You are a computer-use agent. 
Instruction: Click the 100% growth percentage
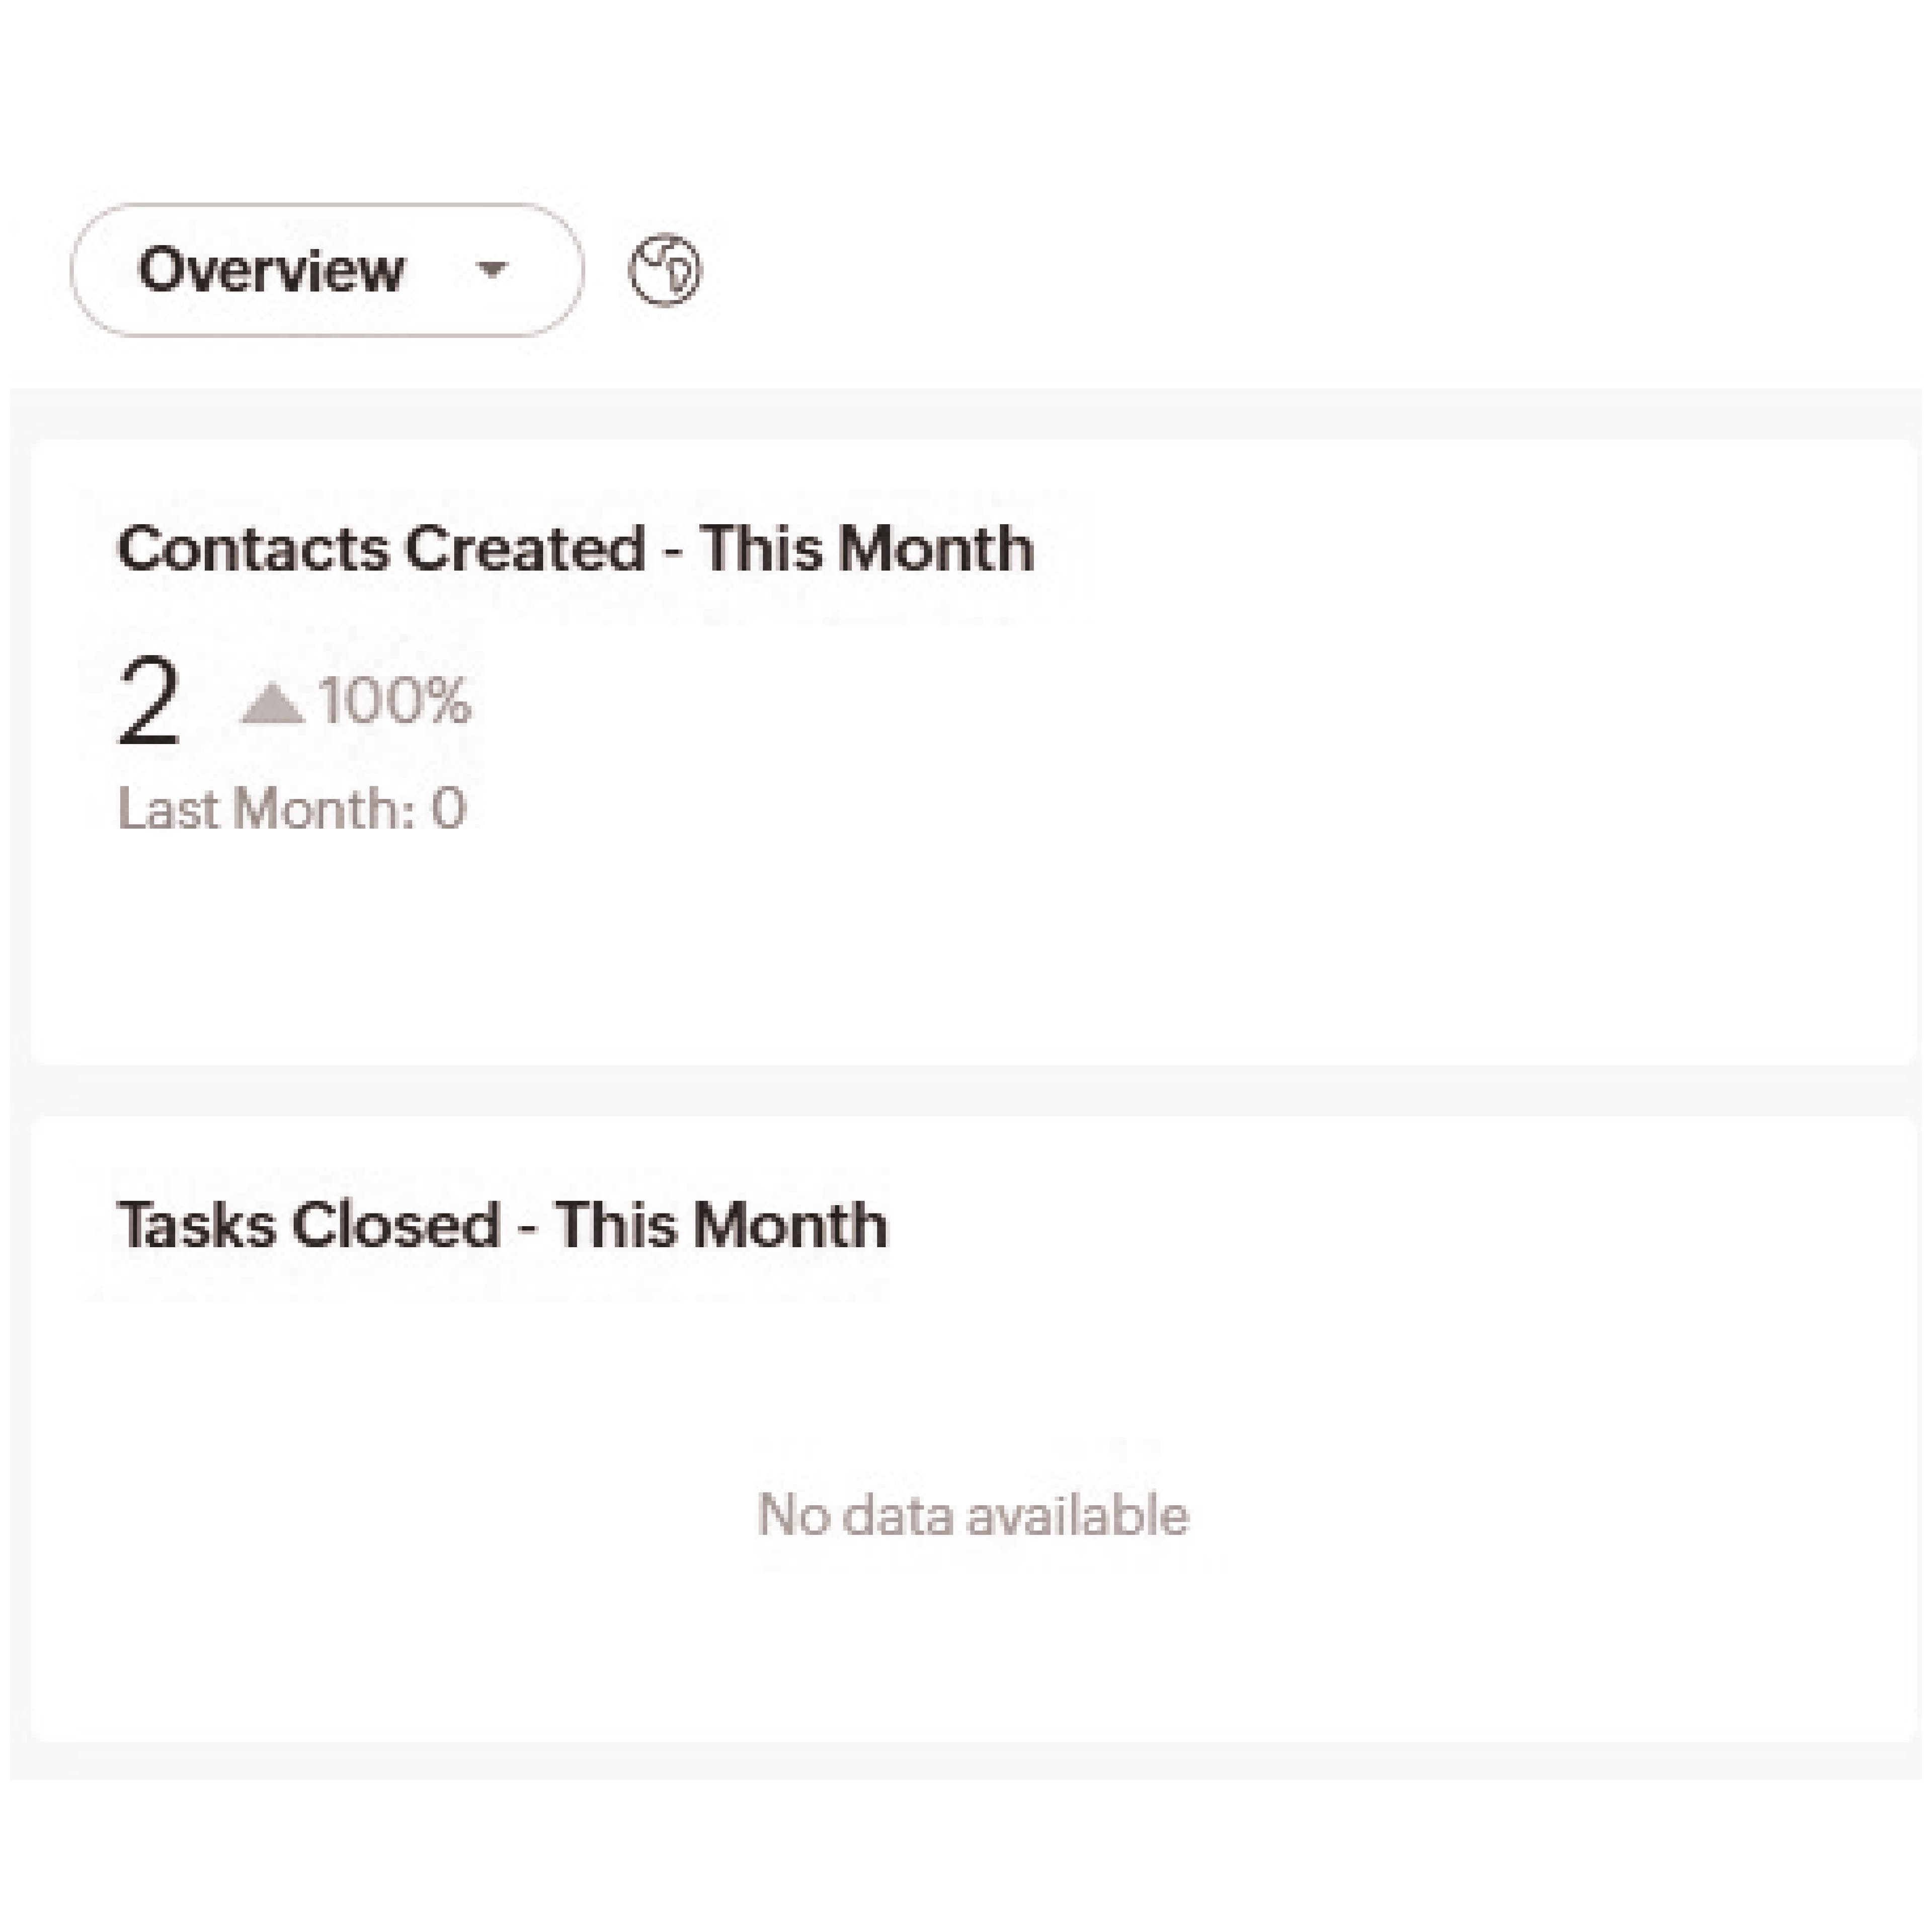[x=395, y=701]
